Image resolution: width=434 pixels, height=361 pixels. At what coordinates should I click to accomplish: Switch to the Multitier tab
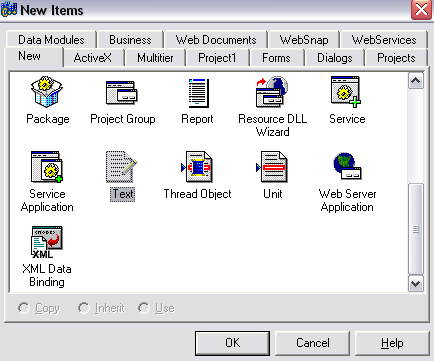[155, 58]
